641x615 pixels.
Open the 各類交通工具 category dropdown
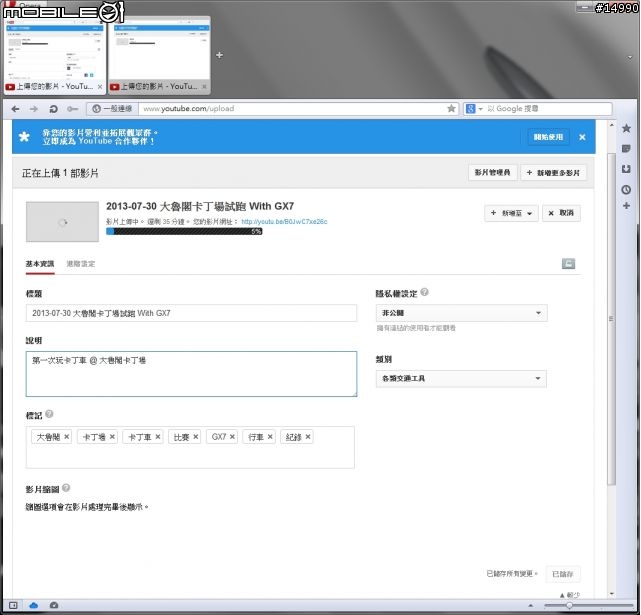click(461, 379)
